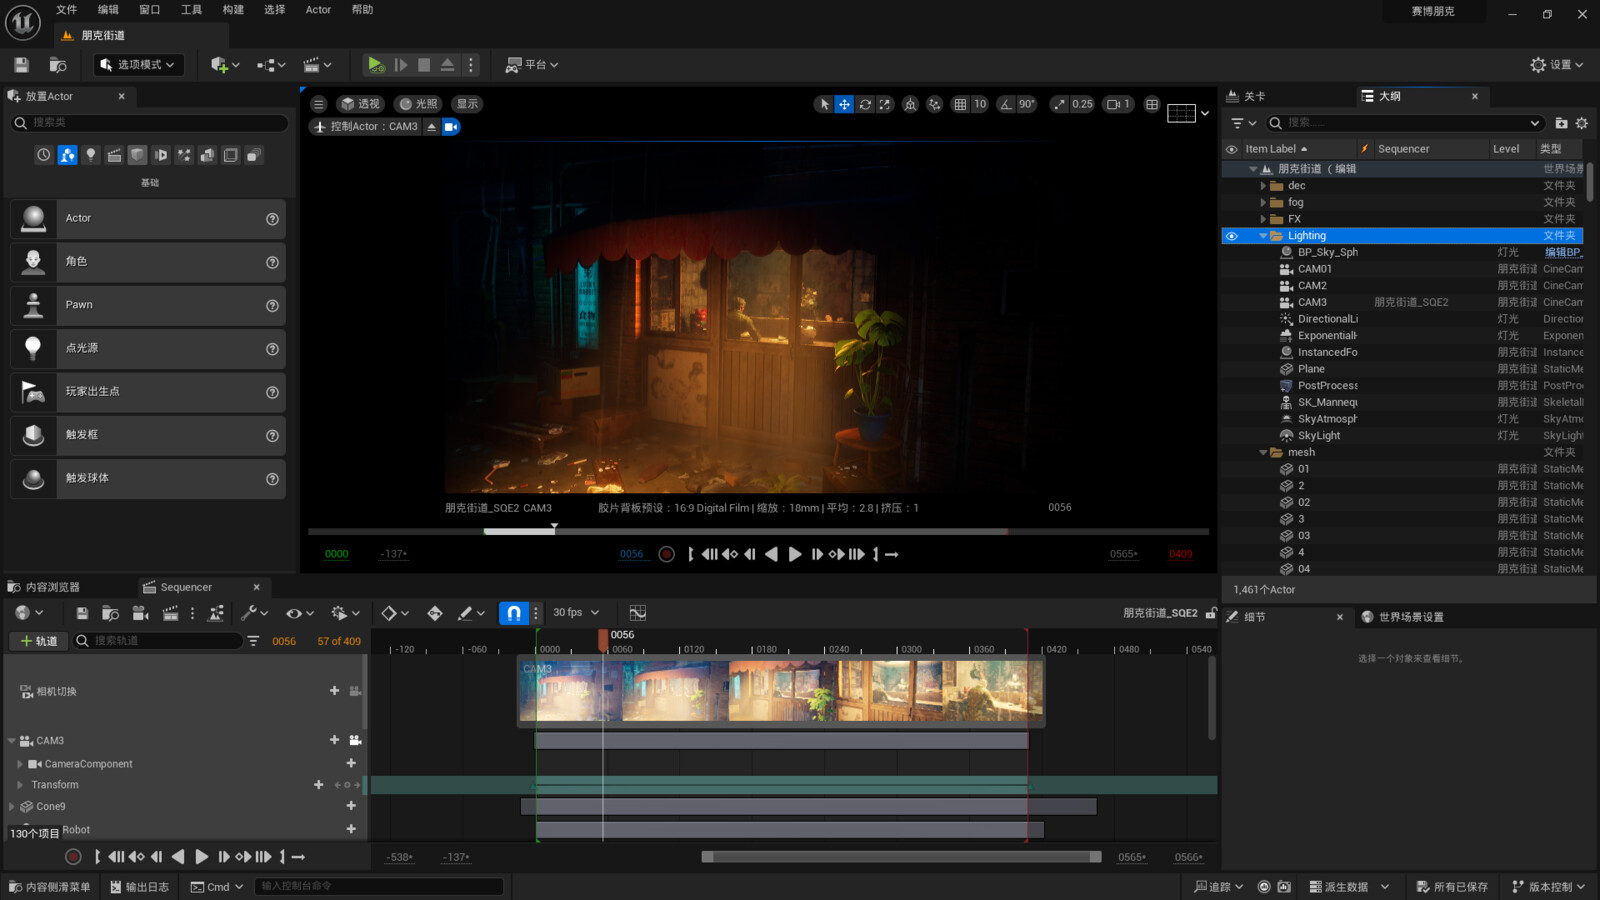Screen dimensions: 1600x900
Task: Click the Sequencer render movie clapper icon
Action: (170, 613)
